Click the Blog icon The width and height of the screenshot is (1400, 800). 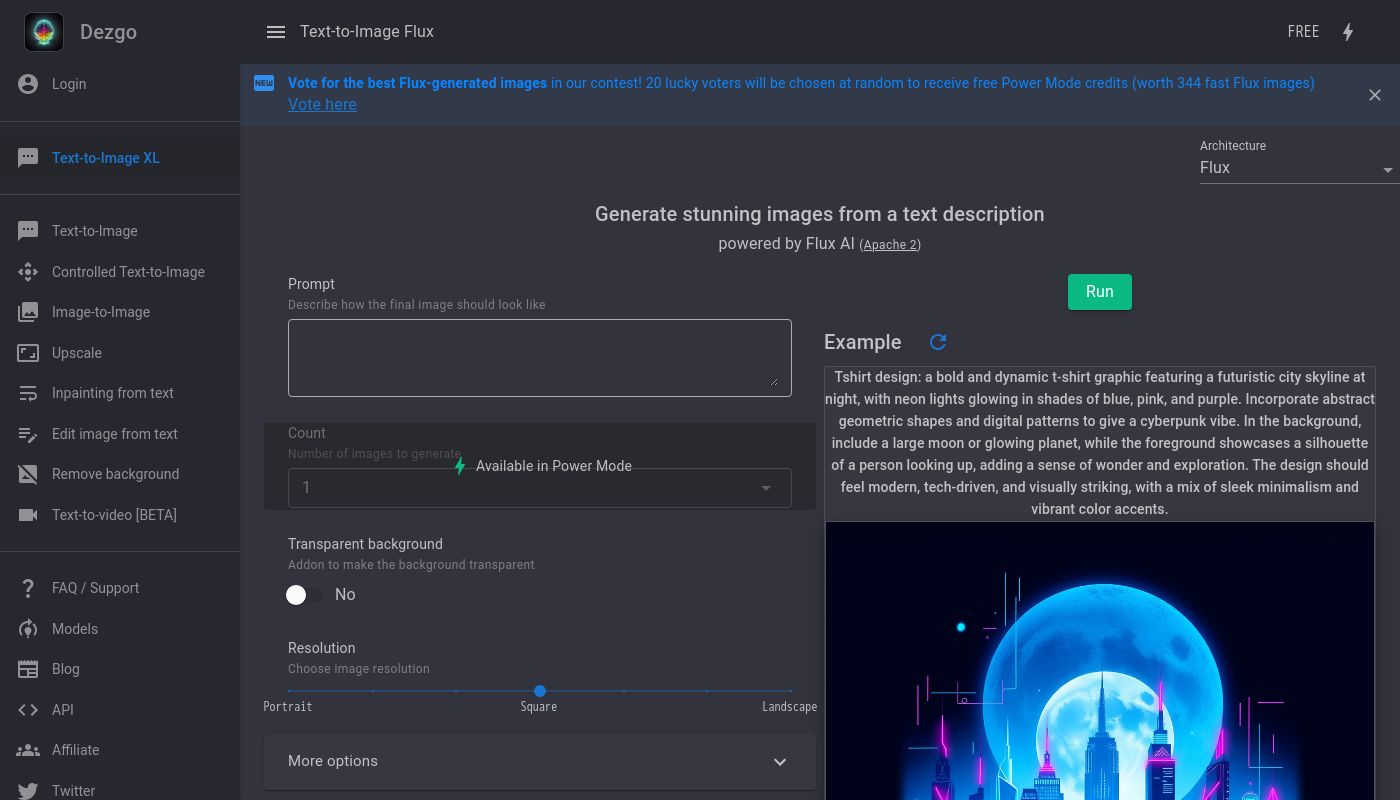pyautogui.click(x=28, y=669)
